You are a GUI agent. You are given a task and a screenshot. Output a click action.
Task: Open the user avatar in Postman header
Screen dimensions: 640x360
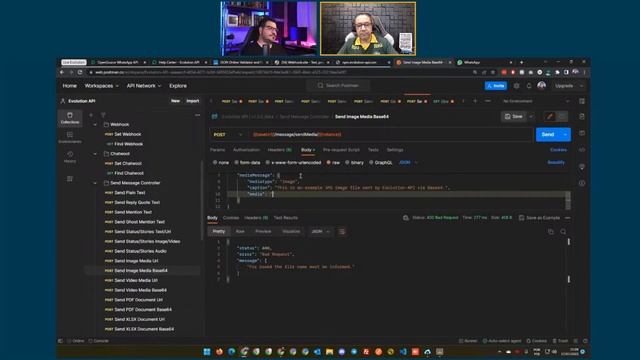[542, 86]
